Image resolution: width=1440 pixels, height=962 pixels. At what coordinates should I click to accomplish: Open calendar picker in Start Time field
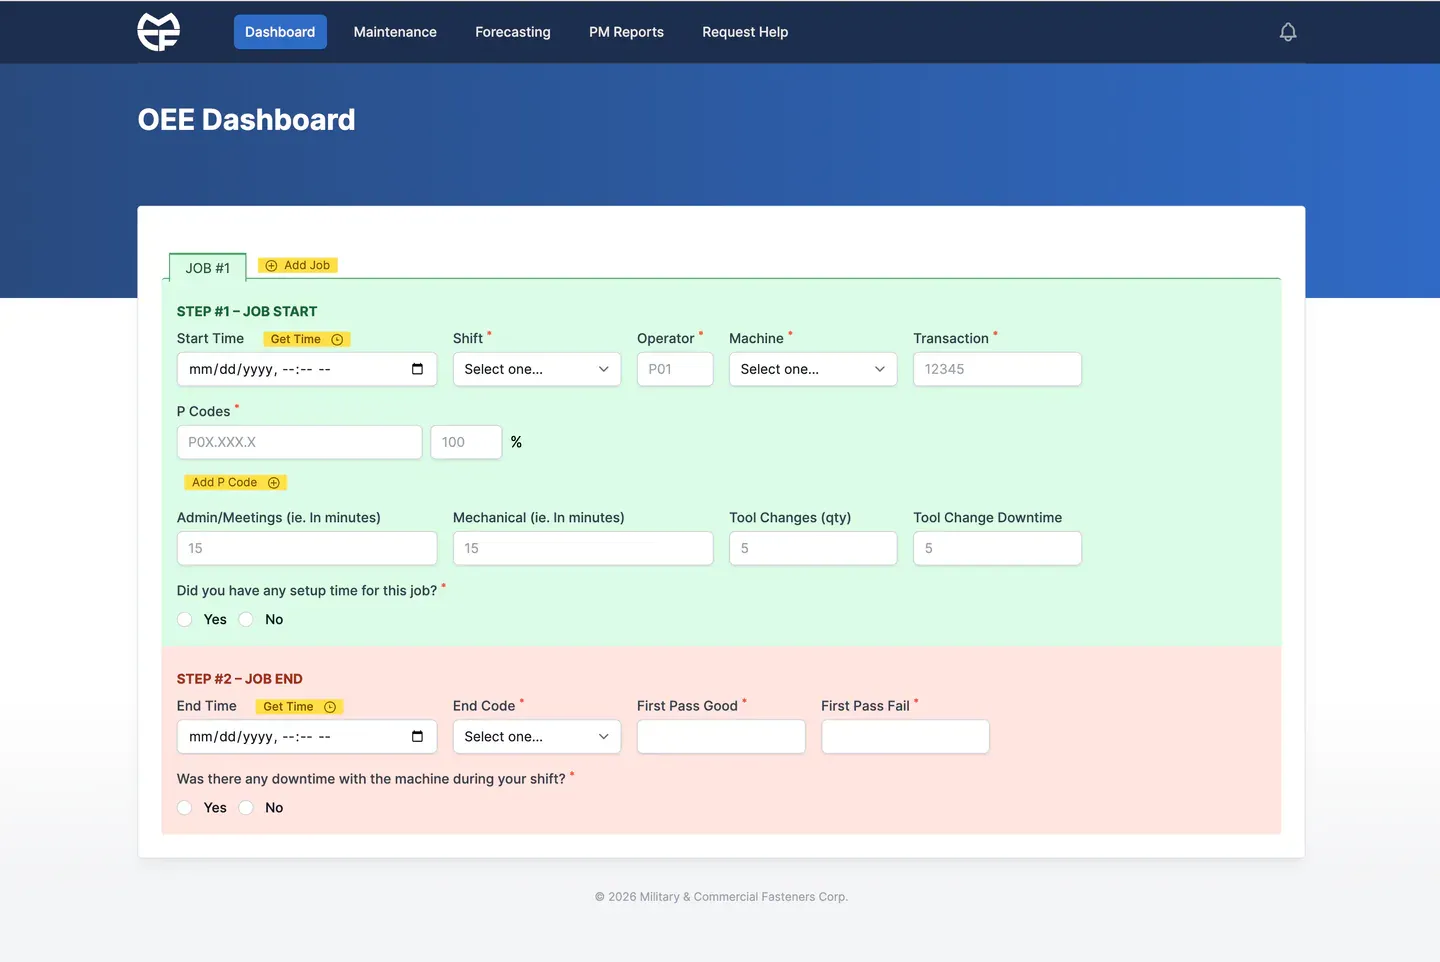point(417,369)
